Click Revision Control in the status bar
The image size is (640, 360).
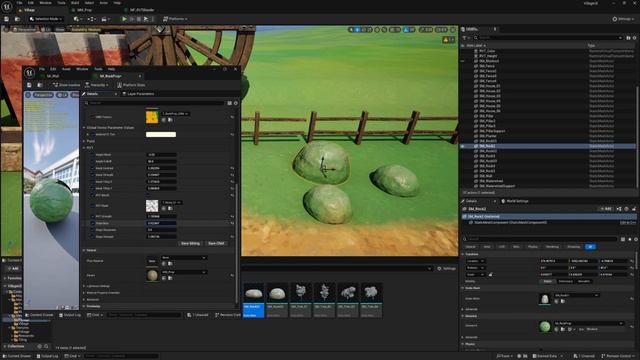point(619,356)
